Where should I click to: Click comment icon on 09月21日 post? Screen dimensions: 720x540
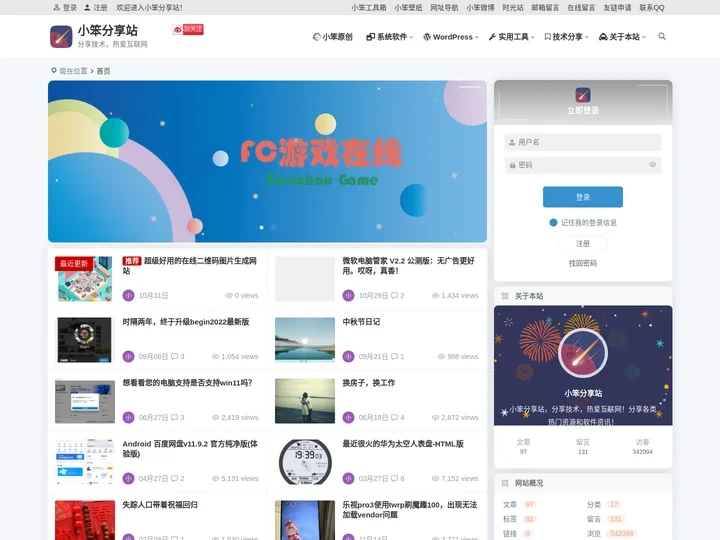click(x=394, y=356)
